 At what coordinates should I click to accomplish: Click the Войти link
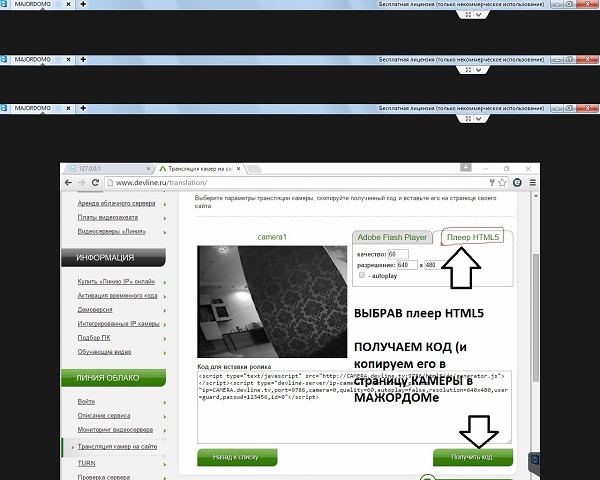tap(86, 402)
